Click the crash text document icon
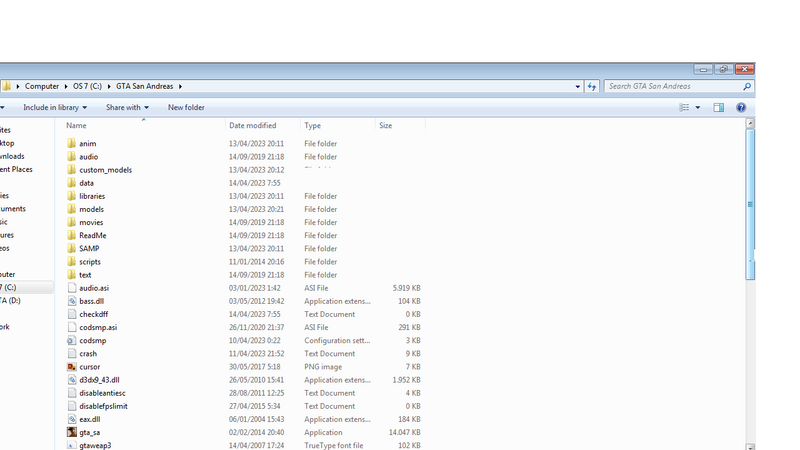This screenshot has width=800, height=450. [71, 354]
